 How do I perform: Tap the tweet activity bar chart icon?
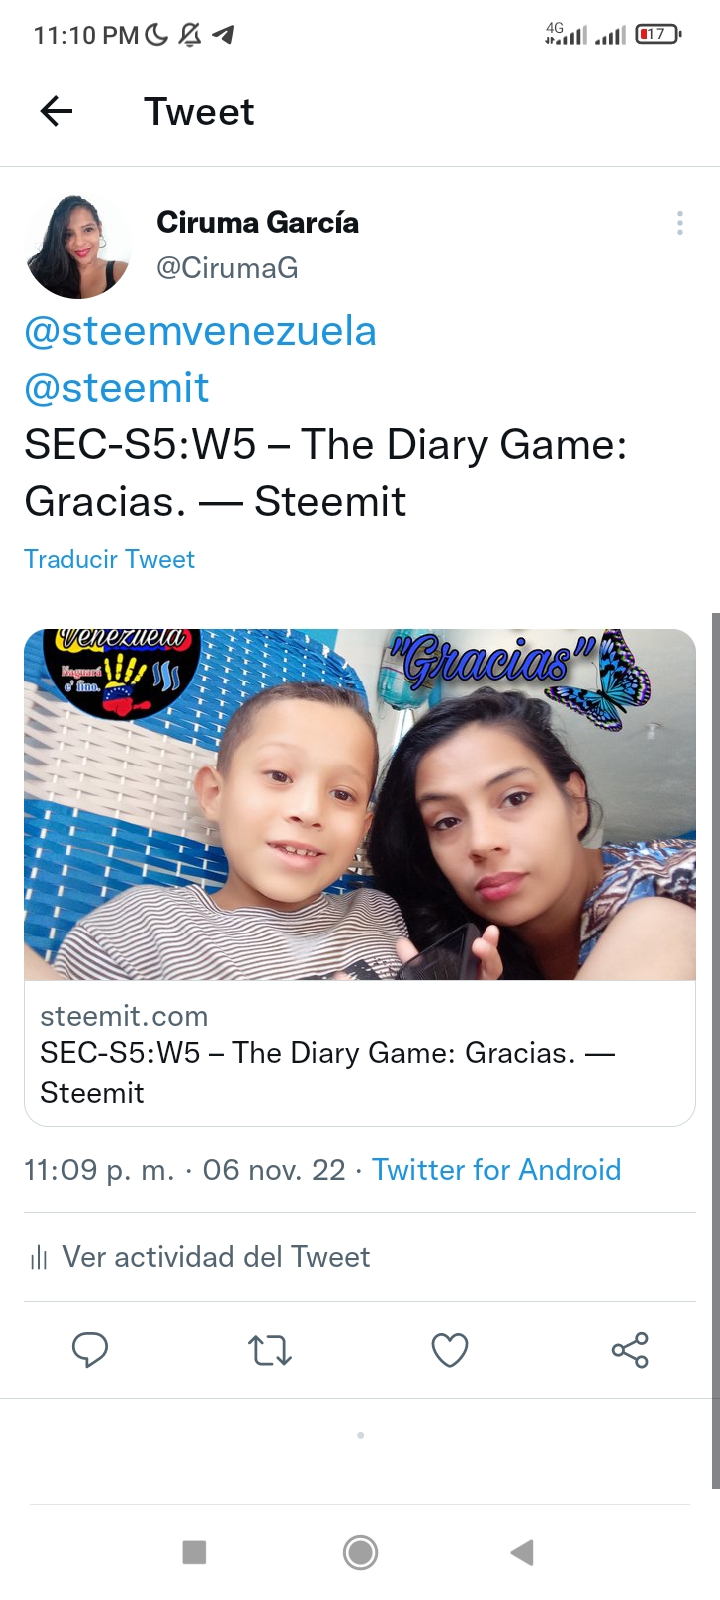point(39,1258)
